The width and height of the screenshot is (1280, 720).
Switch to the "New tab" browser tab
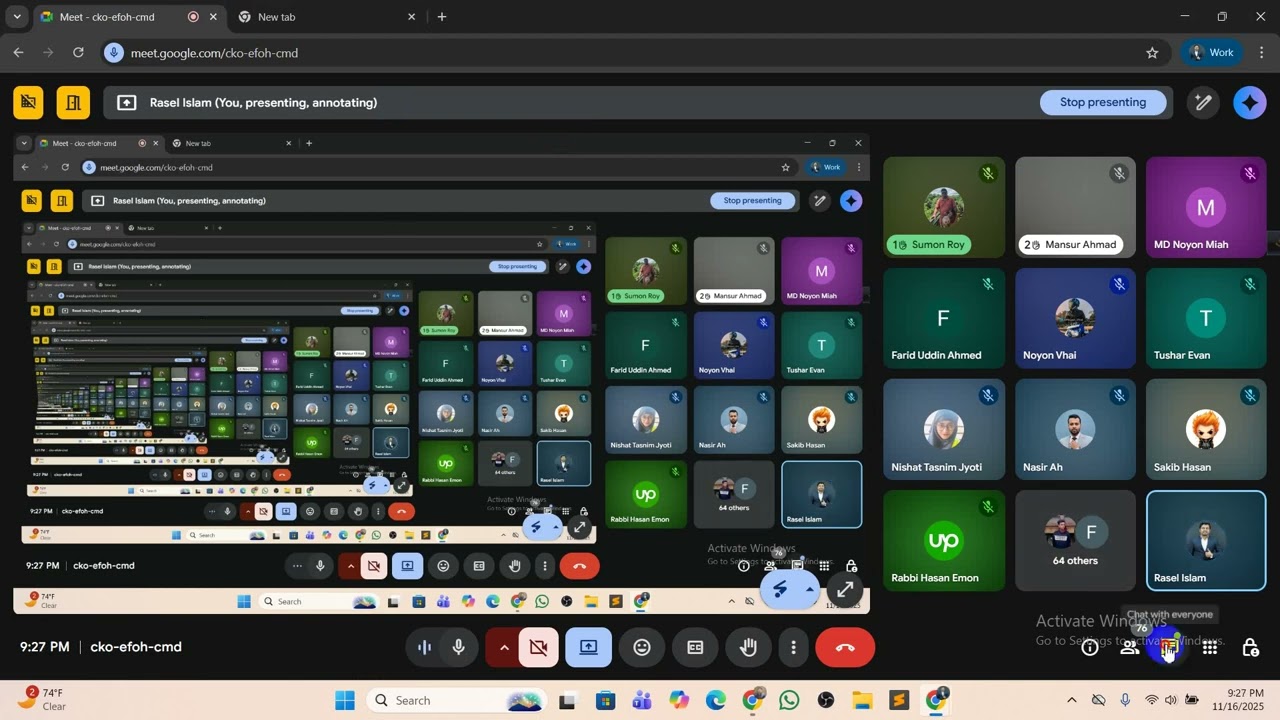point(326,17)
